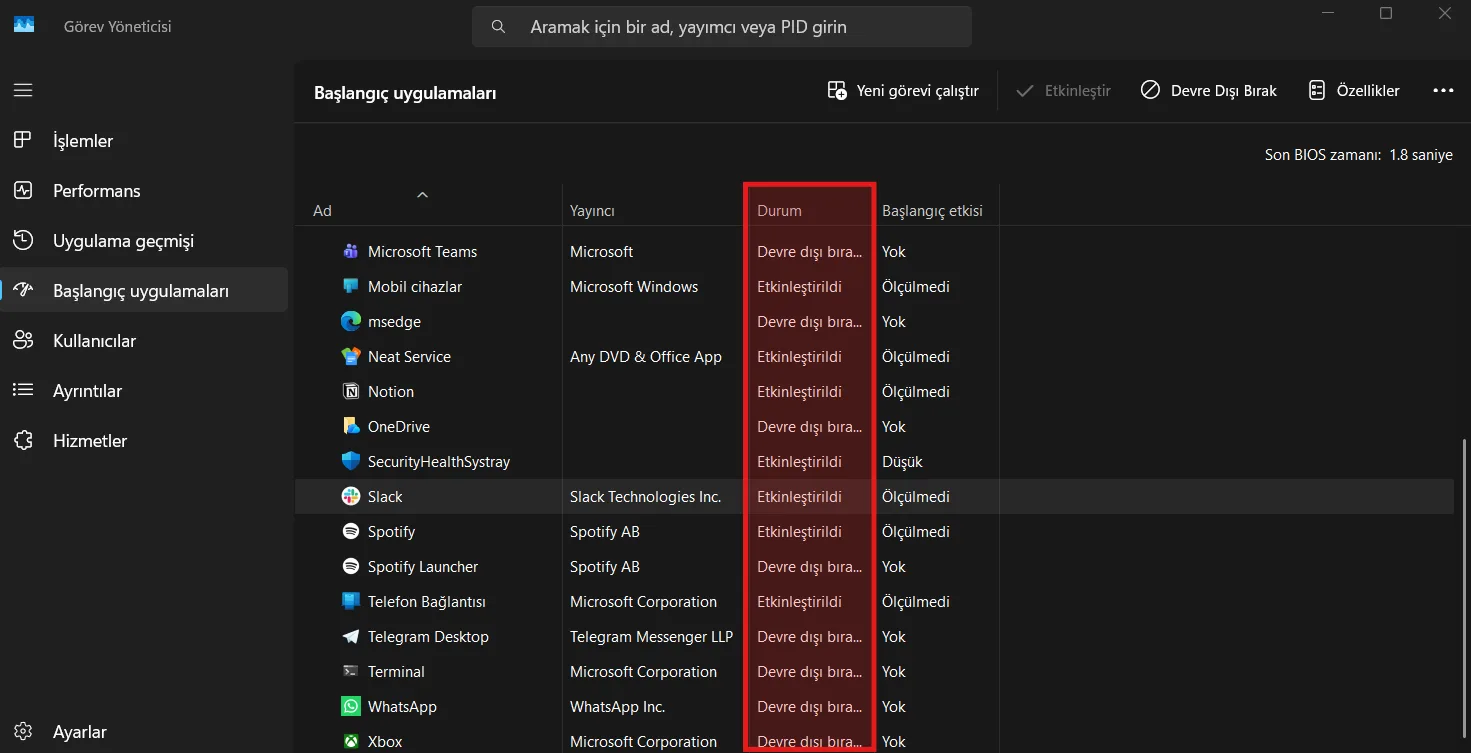Open the Performans tab
Viewport: 1471px width, 753px height.
pyautogui.click(x=96, y=191)
